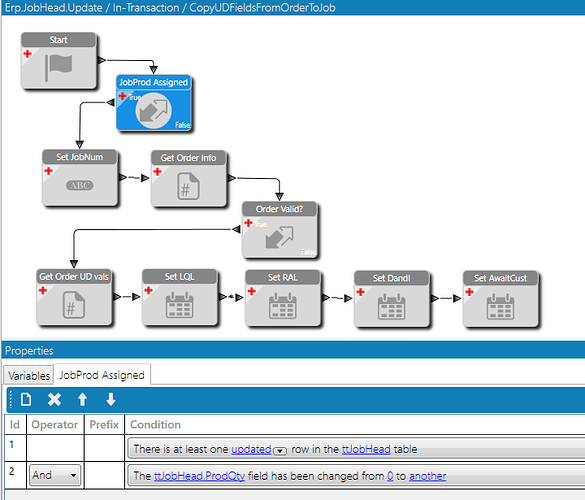
Task: Click the New condition row icon
Action: coord(26,400)
